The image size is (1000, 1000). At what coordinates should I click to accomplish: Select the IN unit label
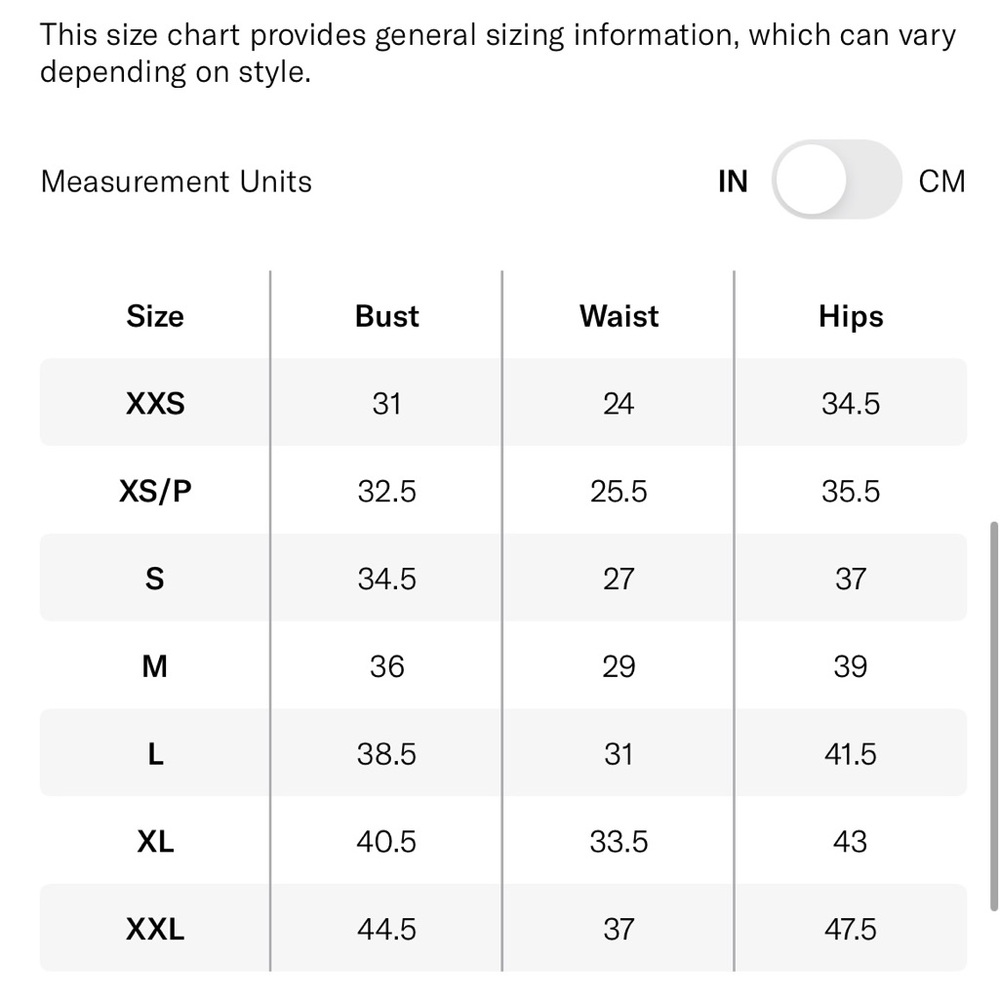[733, 182]
